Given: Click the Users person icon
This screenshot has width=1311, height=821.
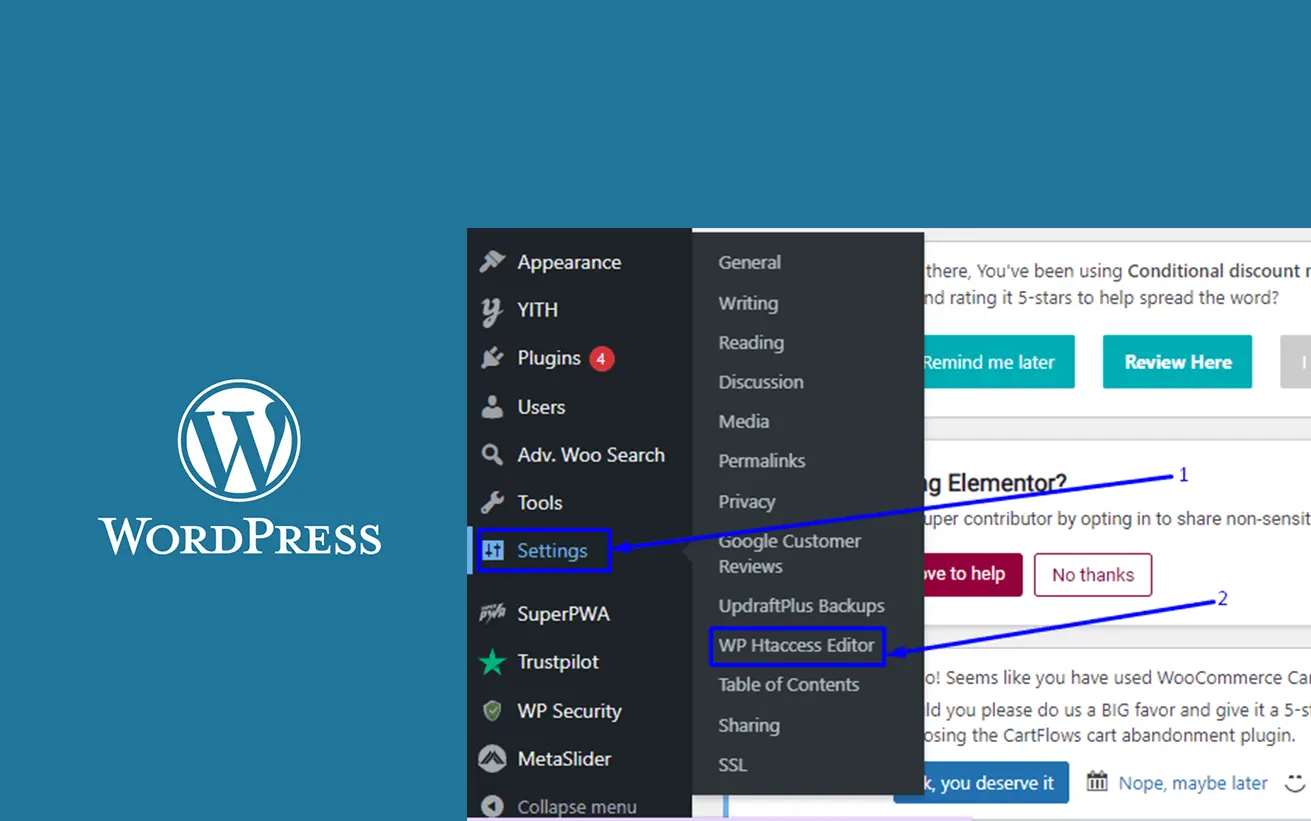Looking at the screenshot, I should [x=492, y=407].
